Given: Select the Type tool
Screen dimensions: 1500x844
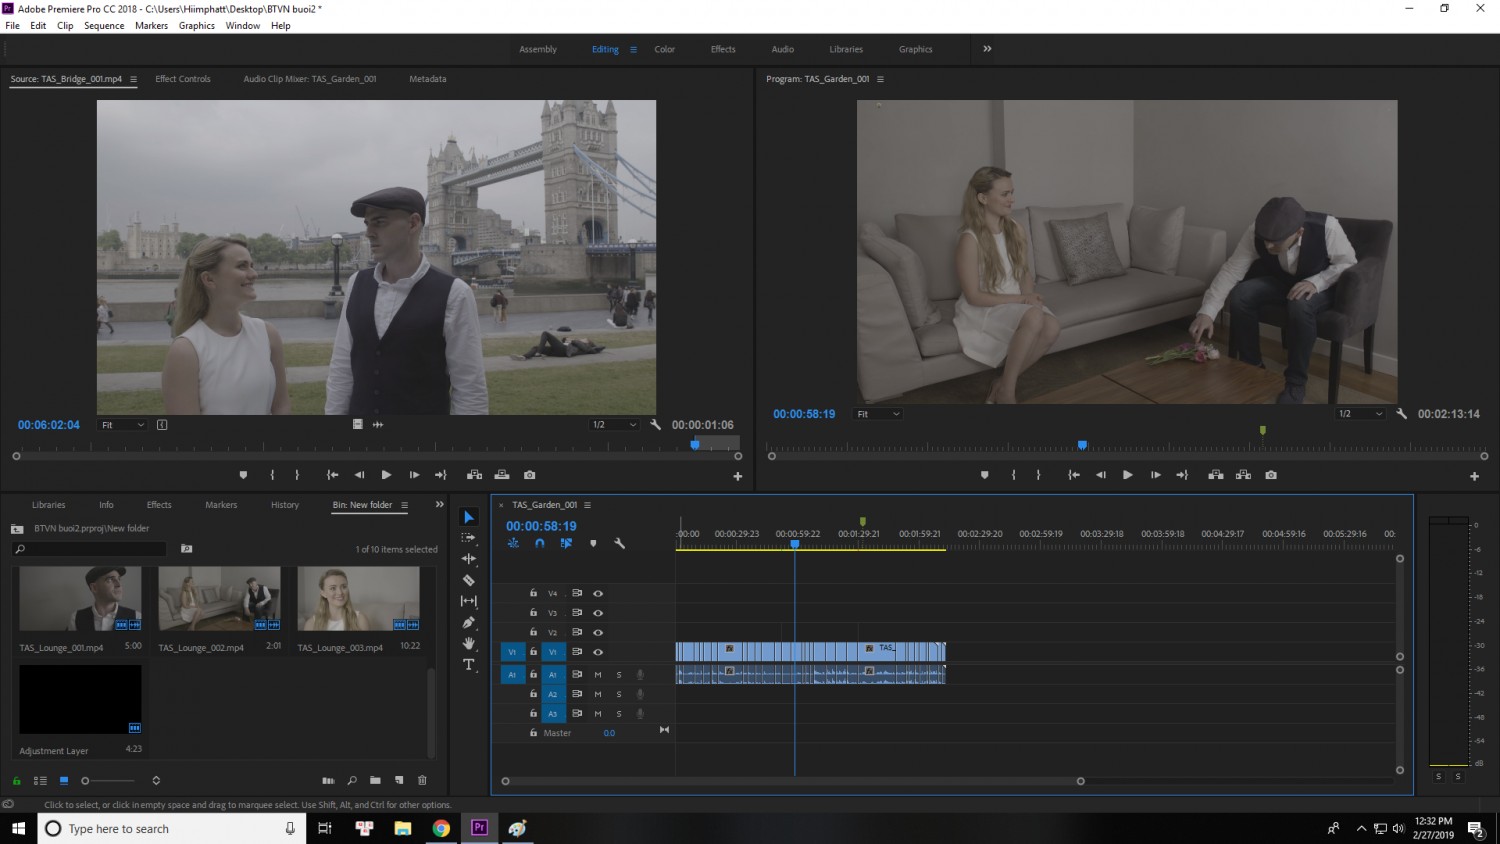Looking at the screenshot, I should [x=469, y=664].
